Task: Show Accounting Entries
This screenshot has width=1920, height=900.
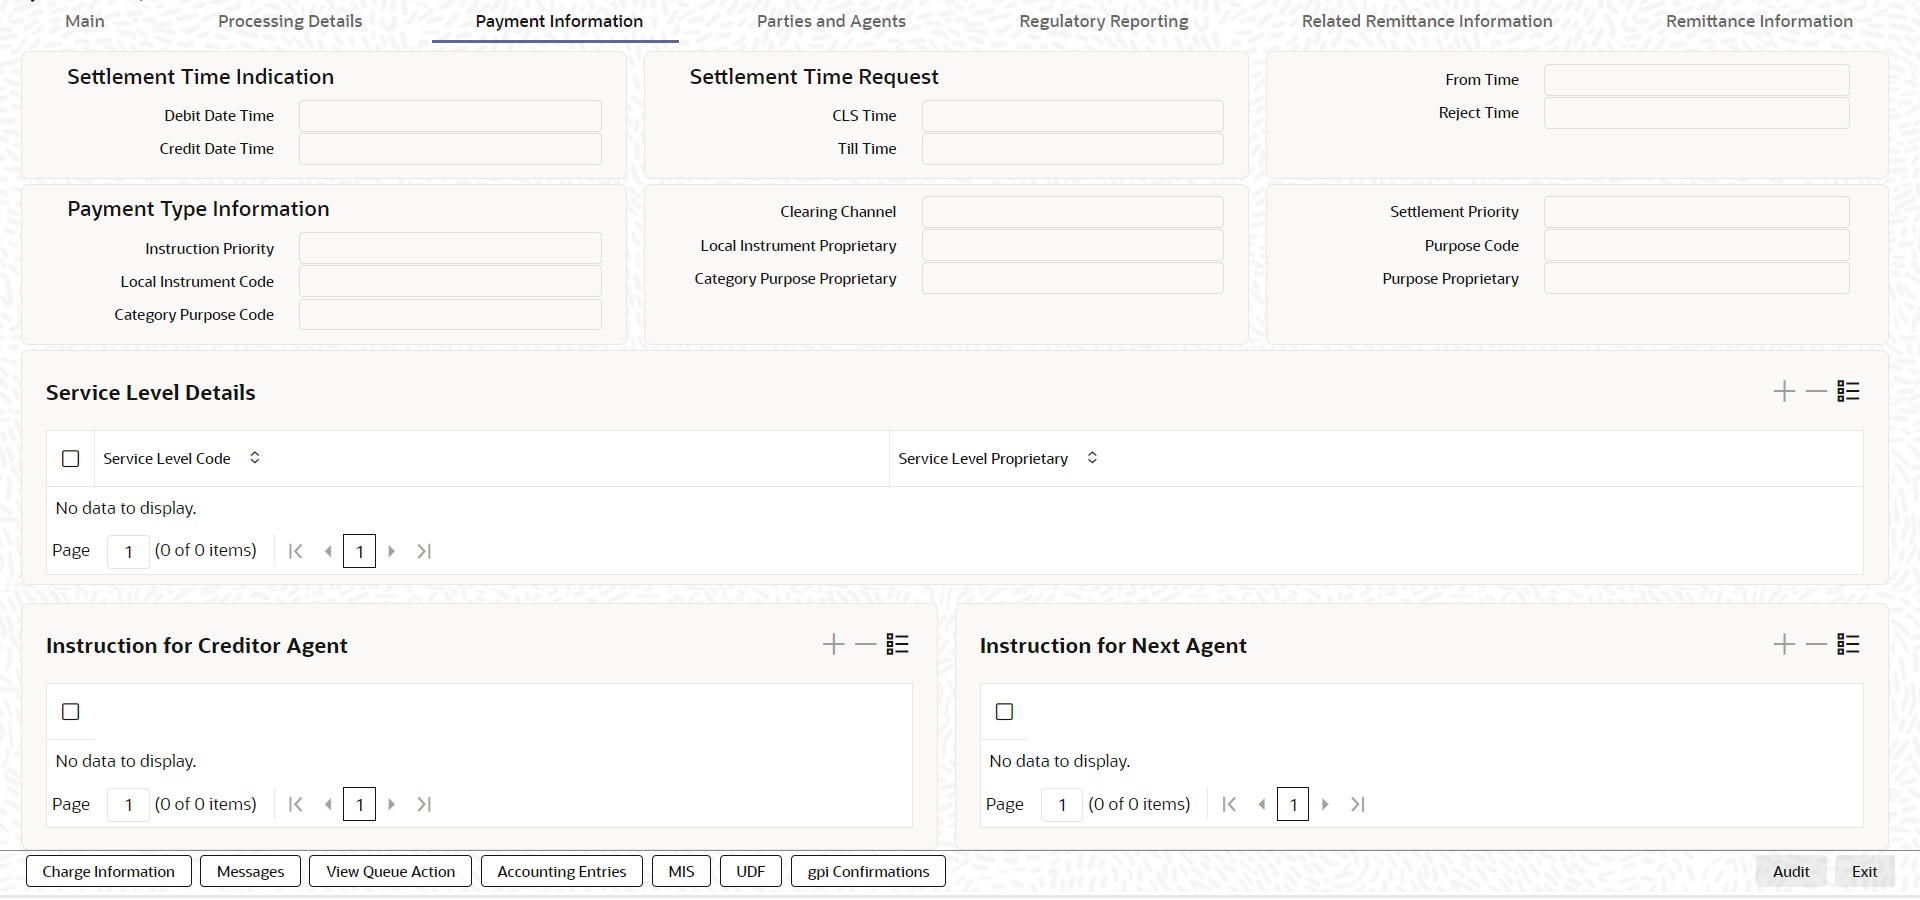Action: click(x=562, y=871)
